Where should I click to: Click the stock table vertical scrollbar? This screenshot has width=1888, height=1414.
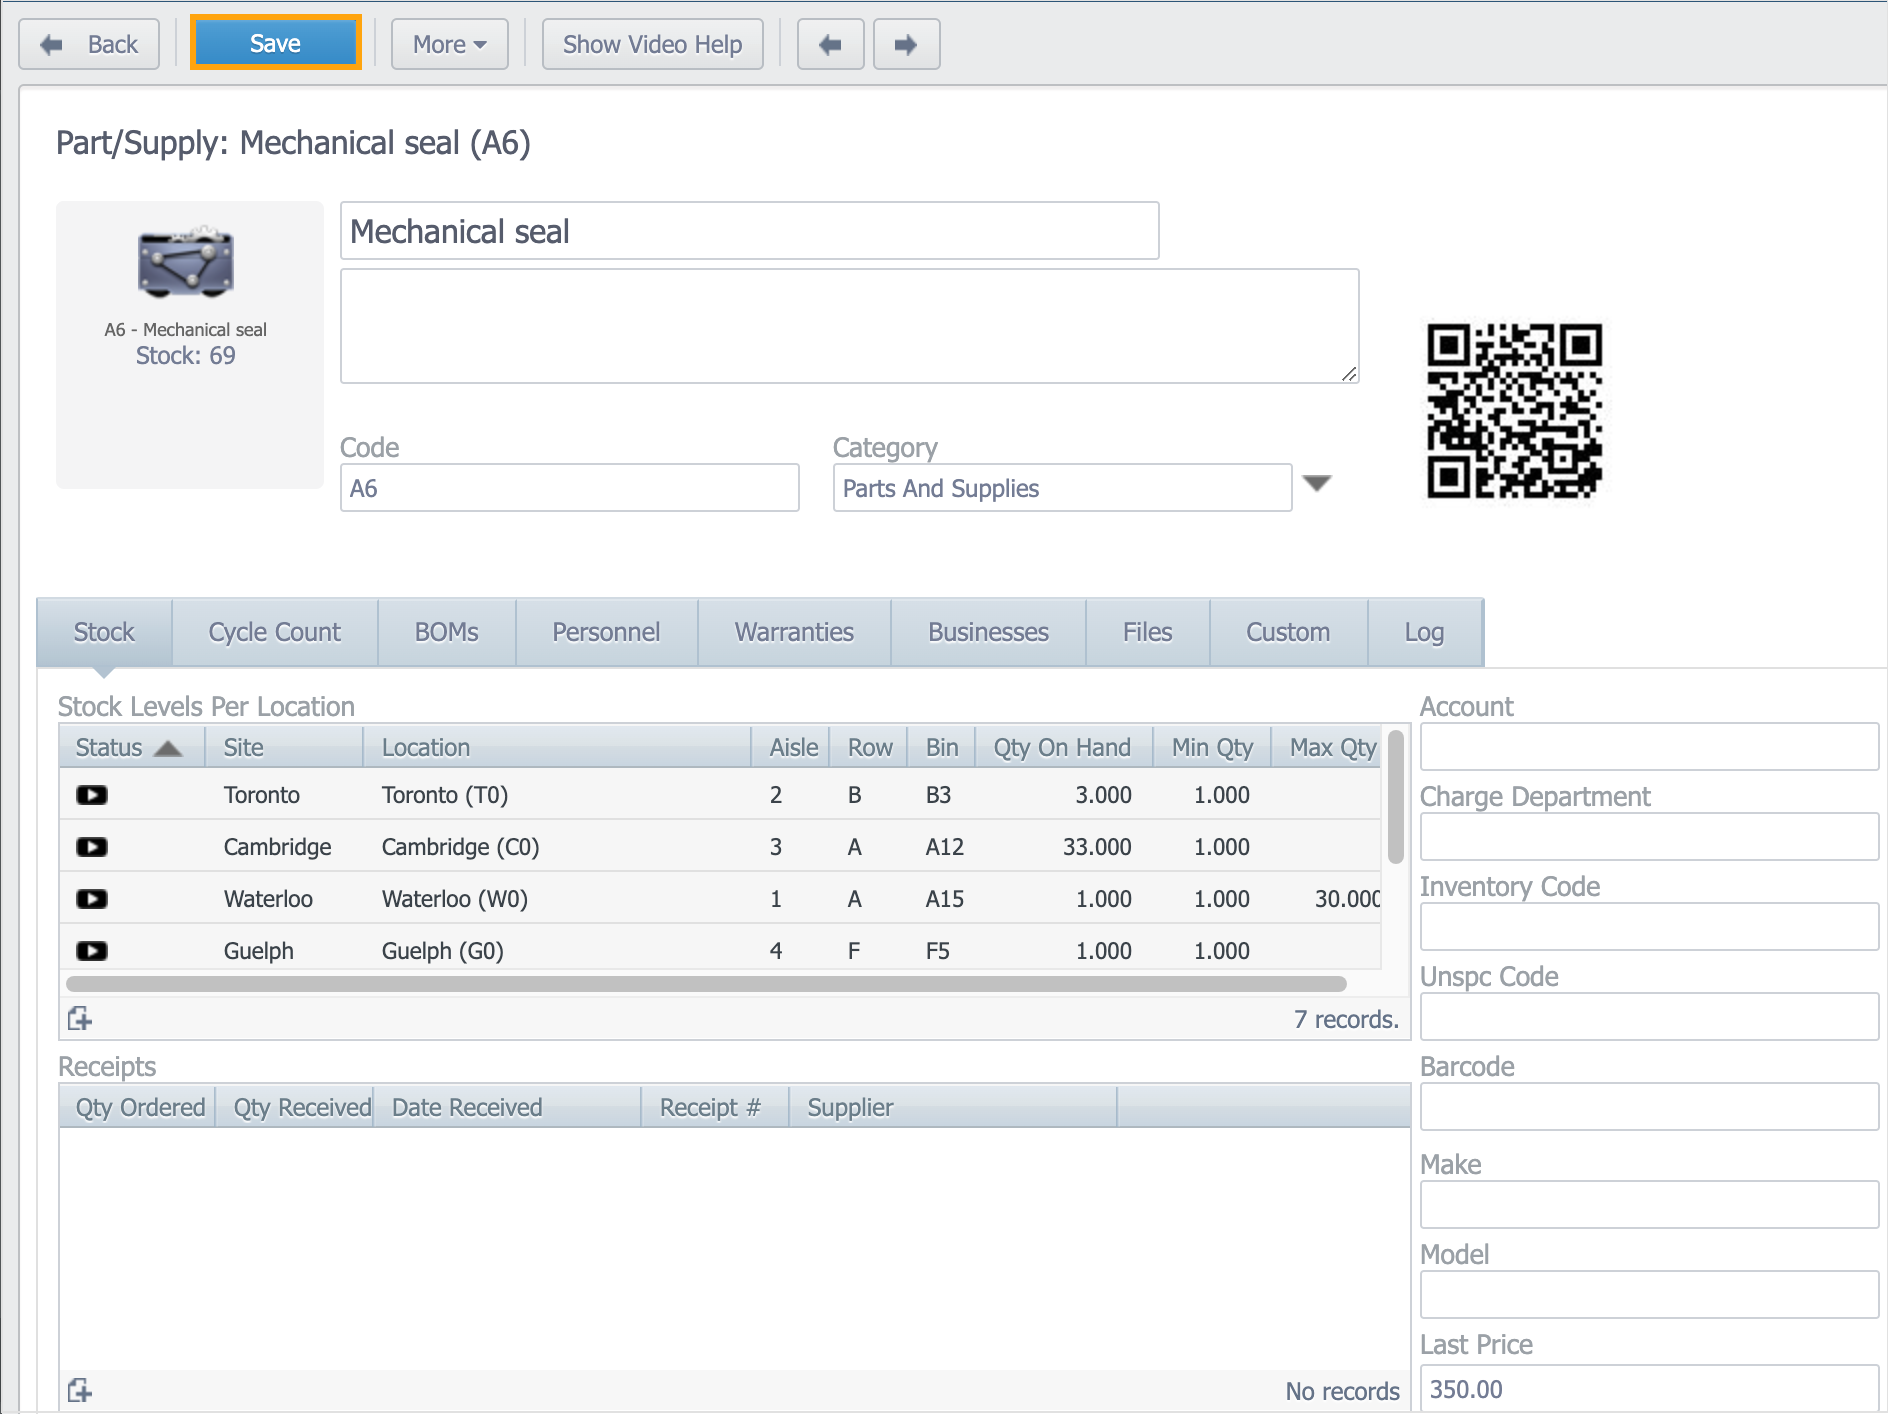click(1396, 797)
